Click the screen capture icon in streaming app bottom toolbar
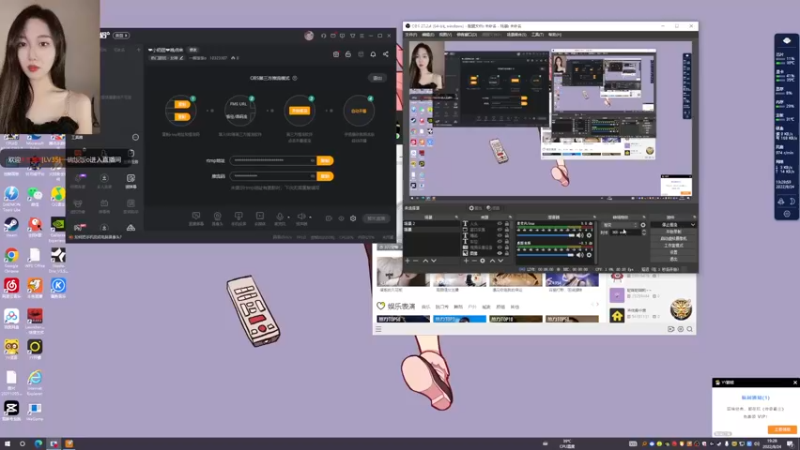This screenshot has width=800, height=450. click(x=196, y=216)
